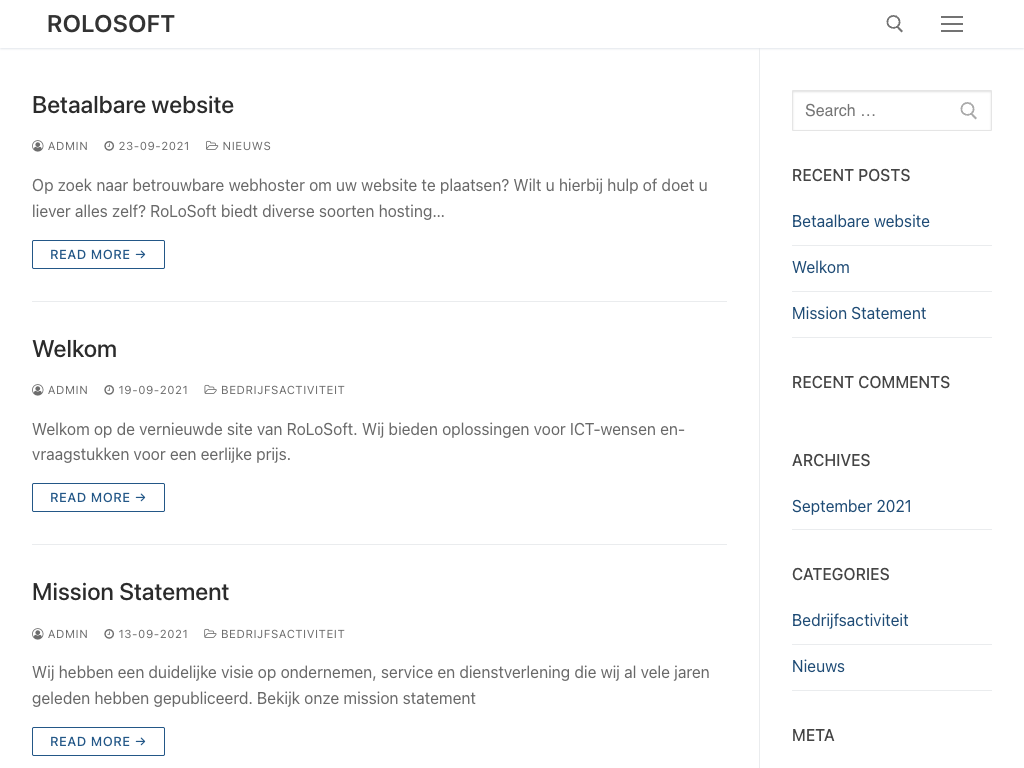Screen dimensions: 1024x768
Task: Open 'Mission Statement' in Recent Posts sidebar
Action: coord(858,313)
